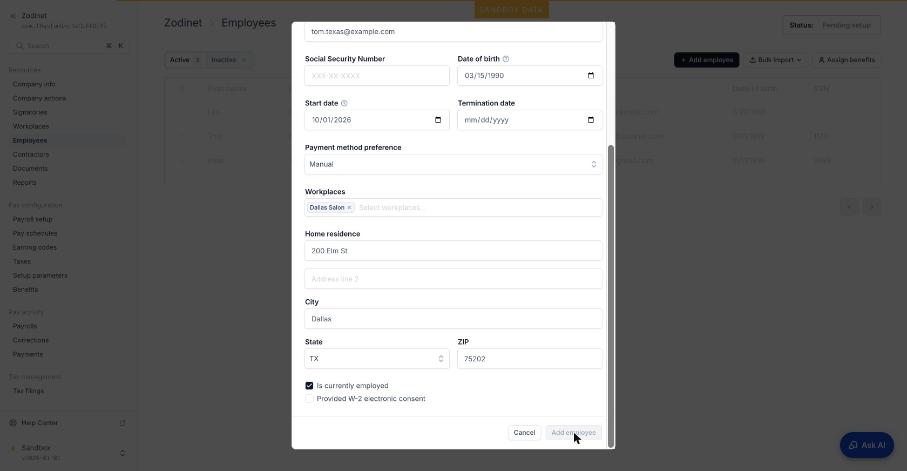Click the Home residence street field
907x471 pixels.
tap(453, 251)
